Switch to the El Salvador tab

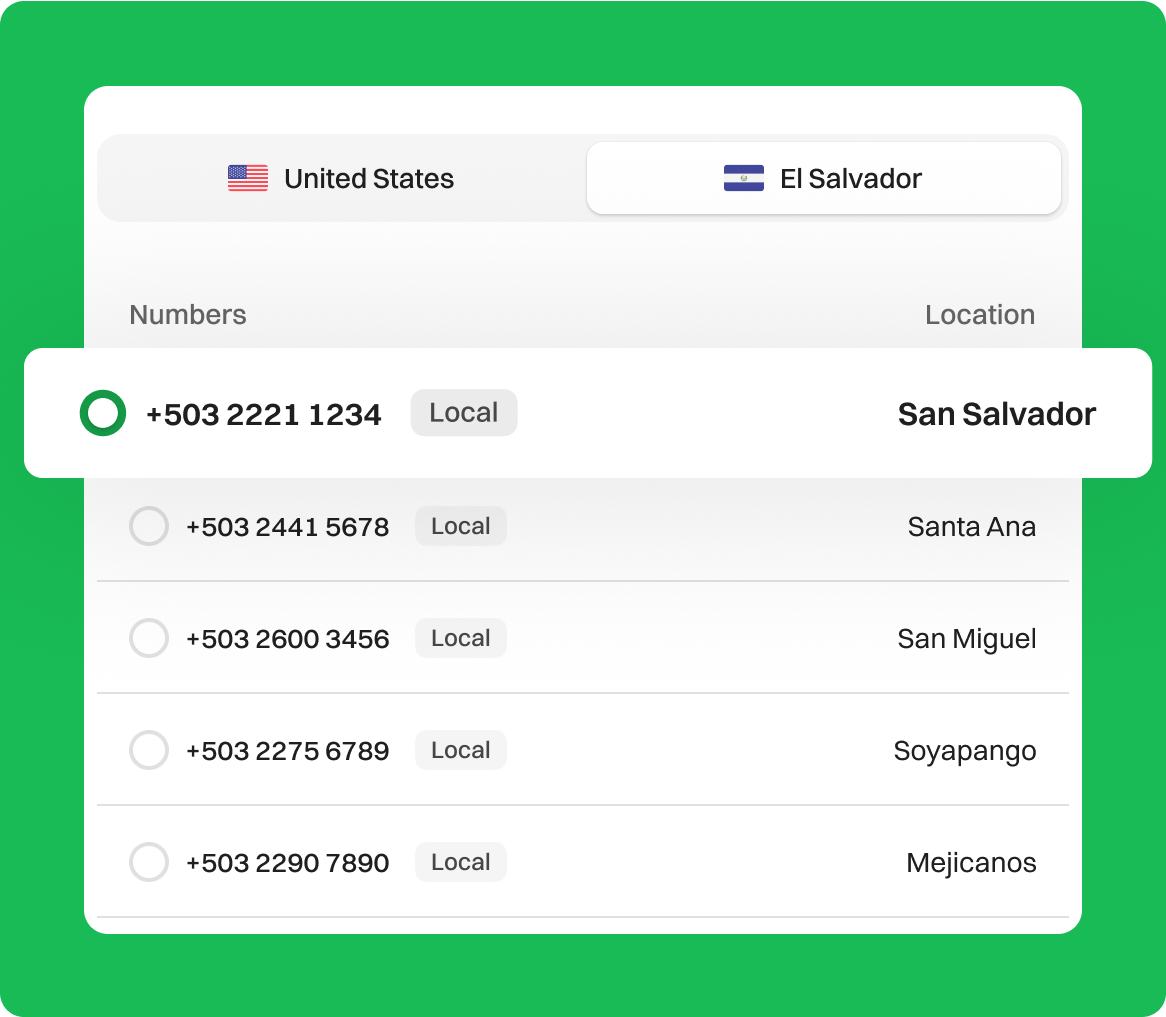[x=823, y=179]
